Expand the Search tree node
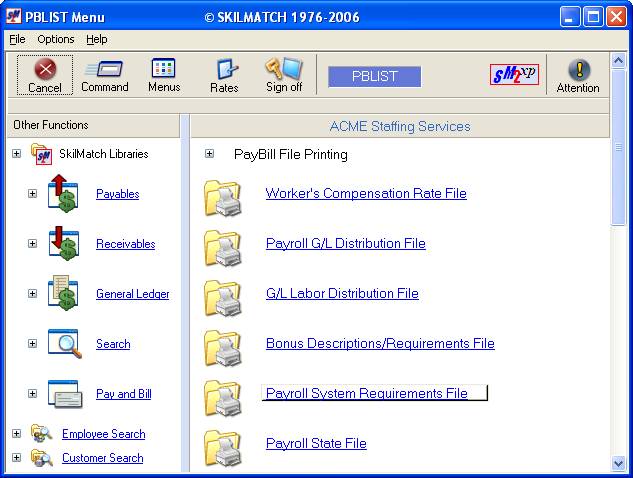Screen dimensions: 633x478 pyautogui.click(x=32, y=344)
